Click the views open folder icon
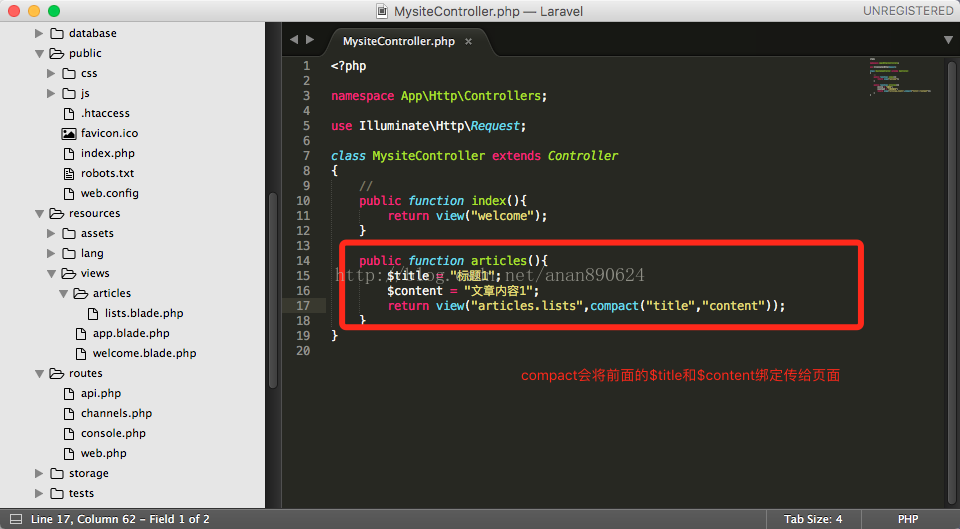960x529 pixels. [69, 273]
